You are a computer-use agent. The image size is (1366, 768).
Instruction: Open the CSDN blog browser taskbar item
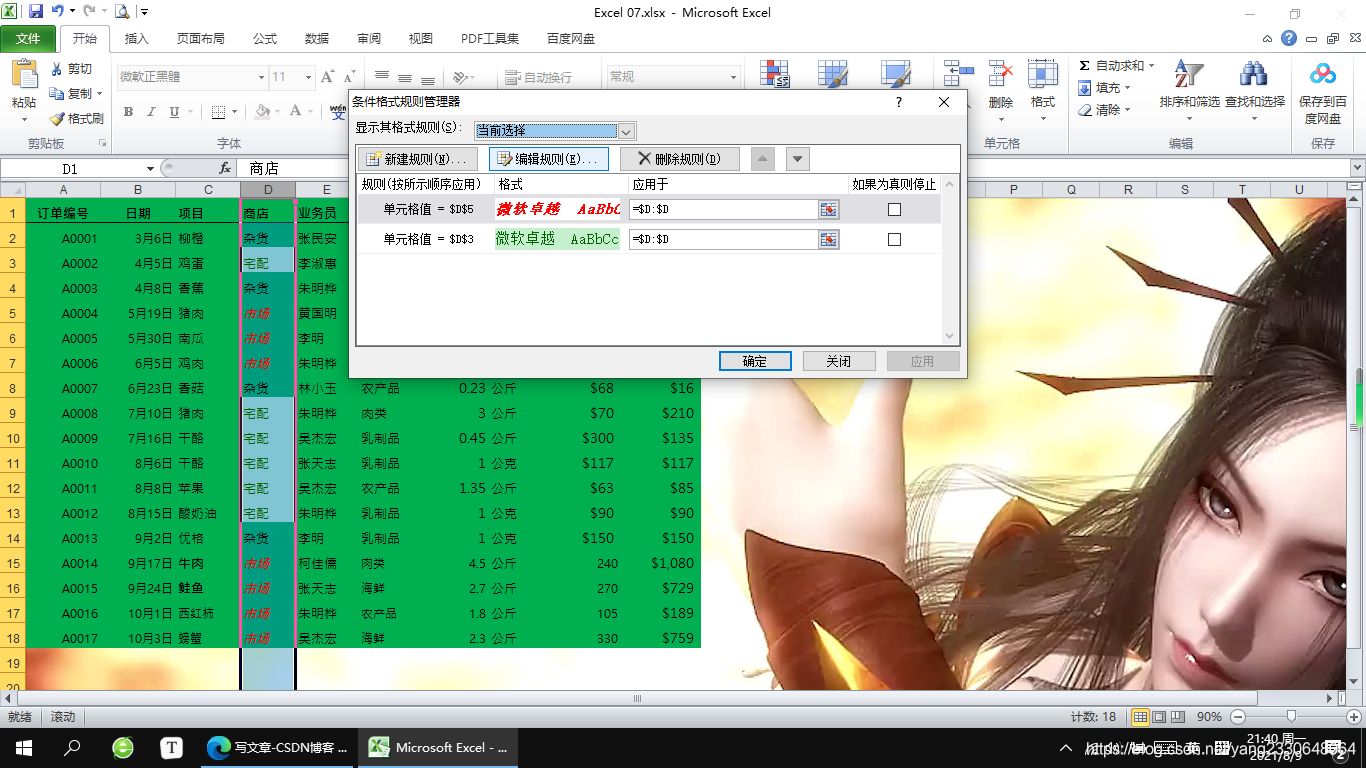tap(277, 747)
